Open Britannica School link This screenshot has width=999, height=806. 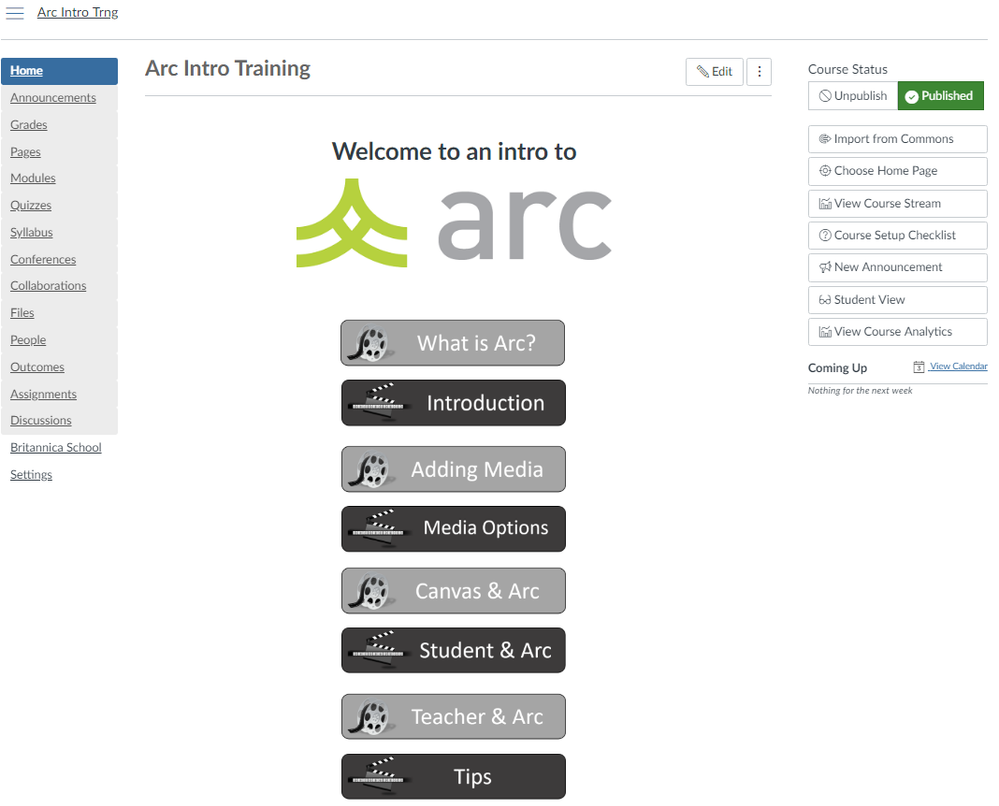click(55, 448)
